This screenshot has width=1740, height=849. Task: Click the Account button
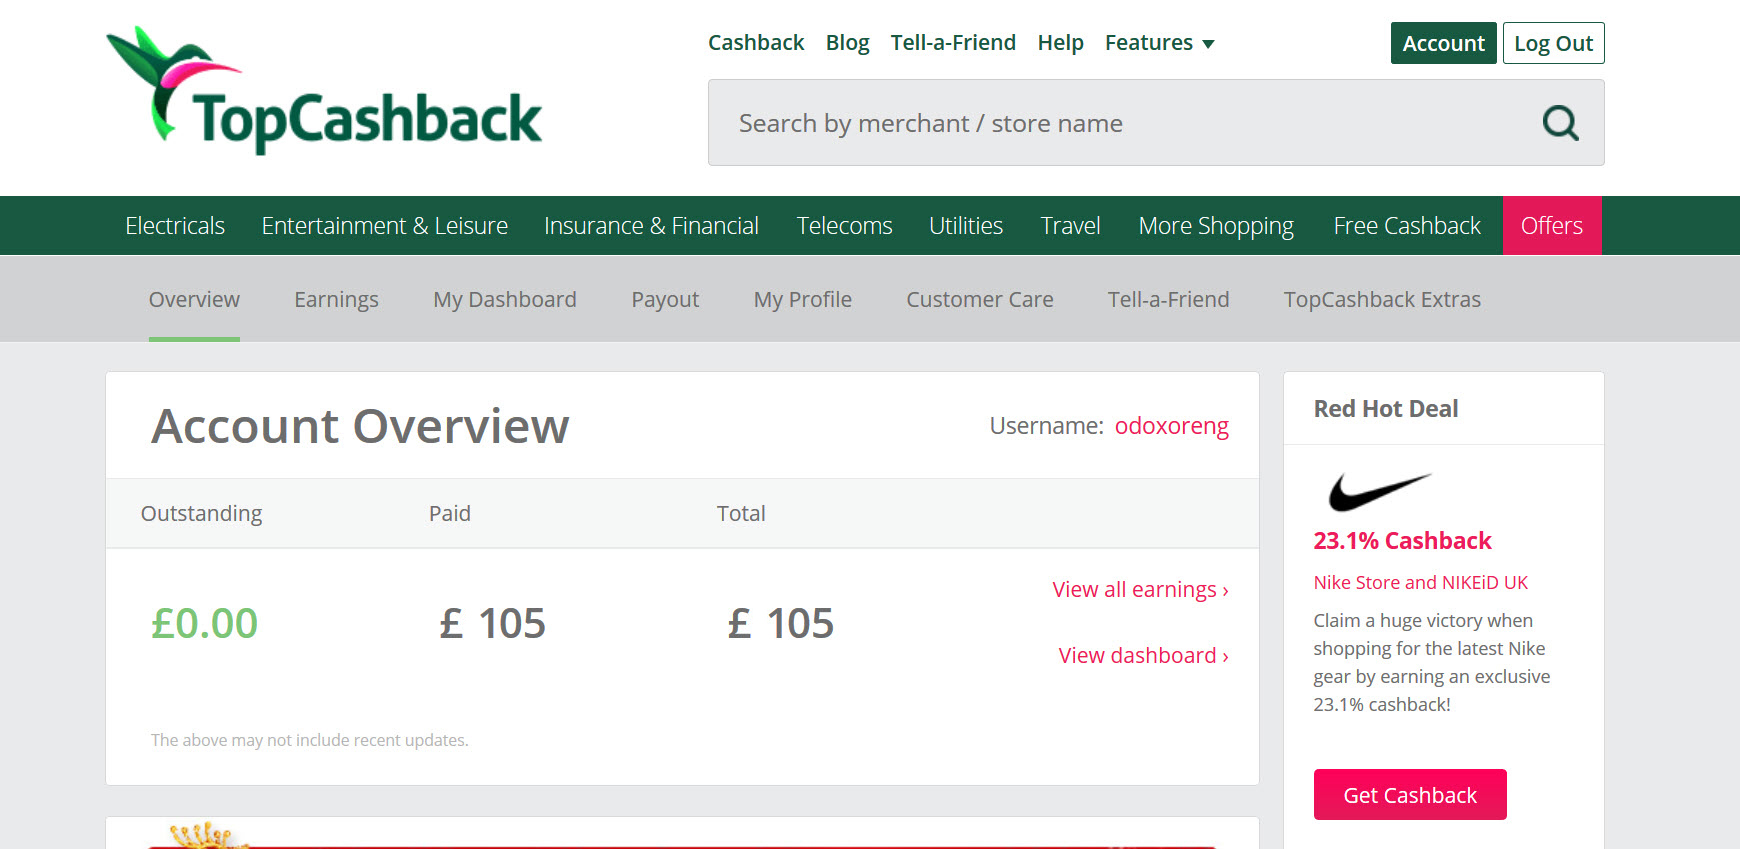point(1443,43)
